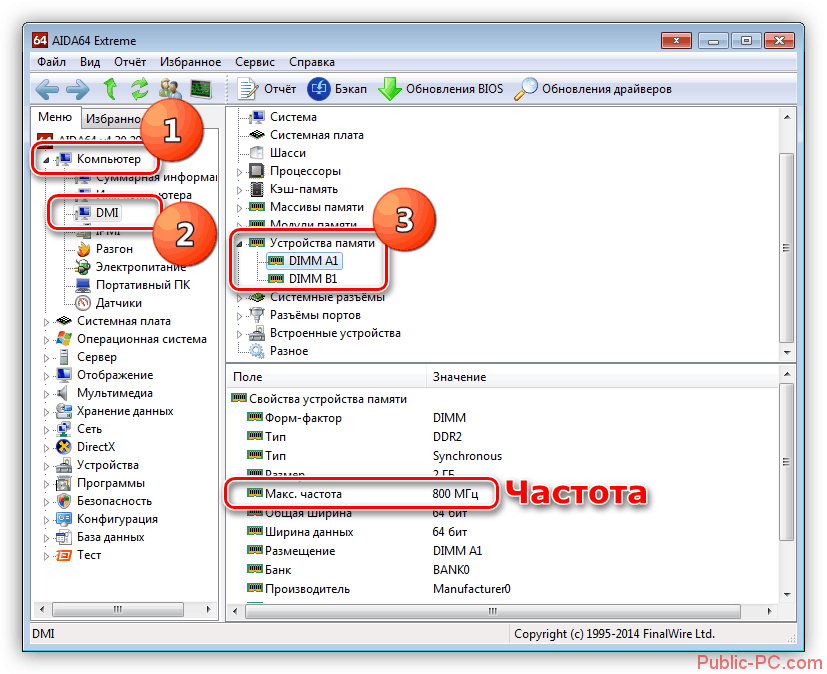Expand the Системная плата tree node
Image resolution: width=827 pixels, height=674 pixels.
point(46,321)
